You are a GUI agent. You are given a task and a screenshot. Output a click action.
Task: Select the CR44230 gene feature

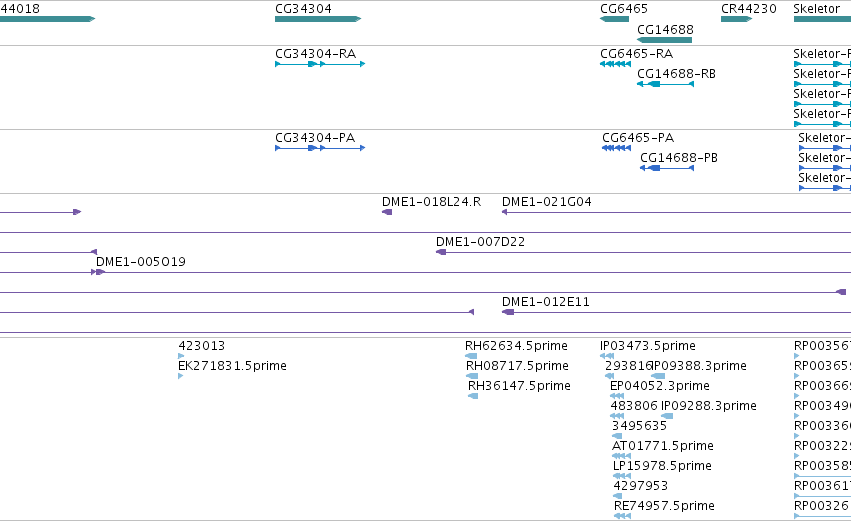pyautogui.click(x=736, y=19)
